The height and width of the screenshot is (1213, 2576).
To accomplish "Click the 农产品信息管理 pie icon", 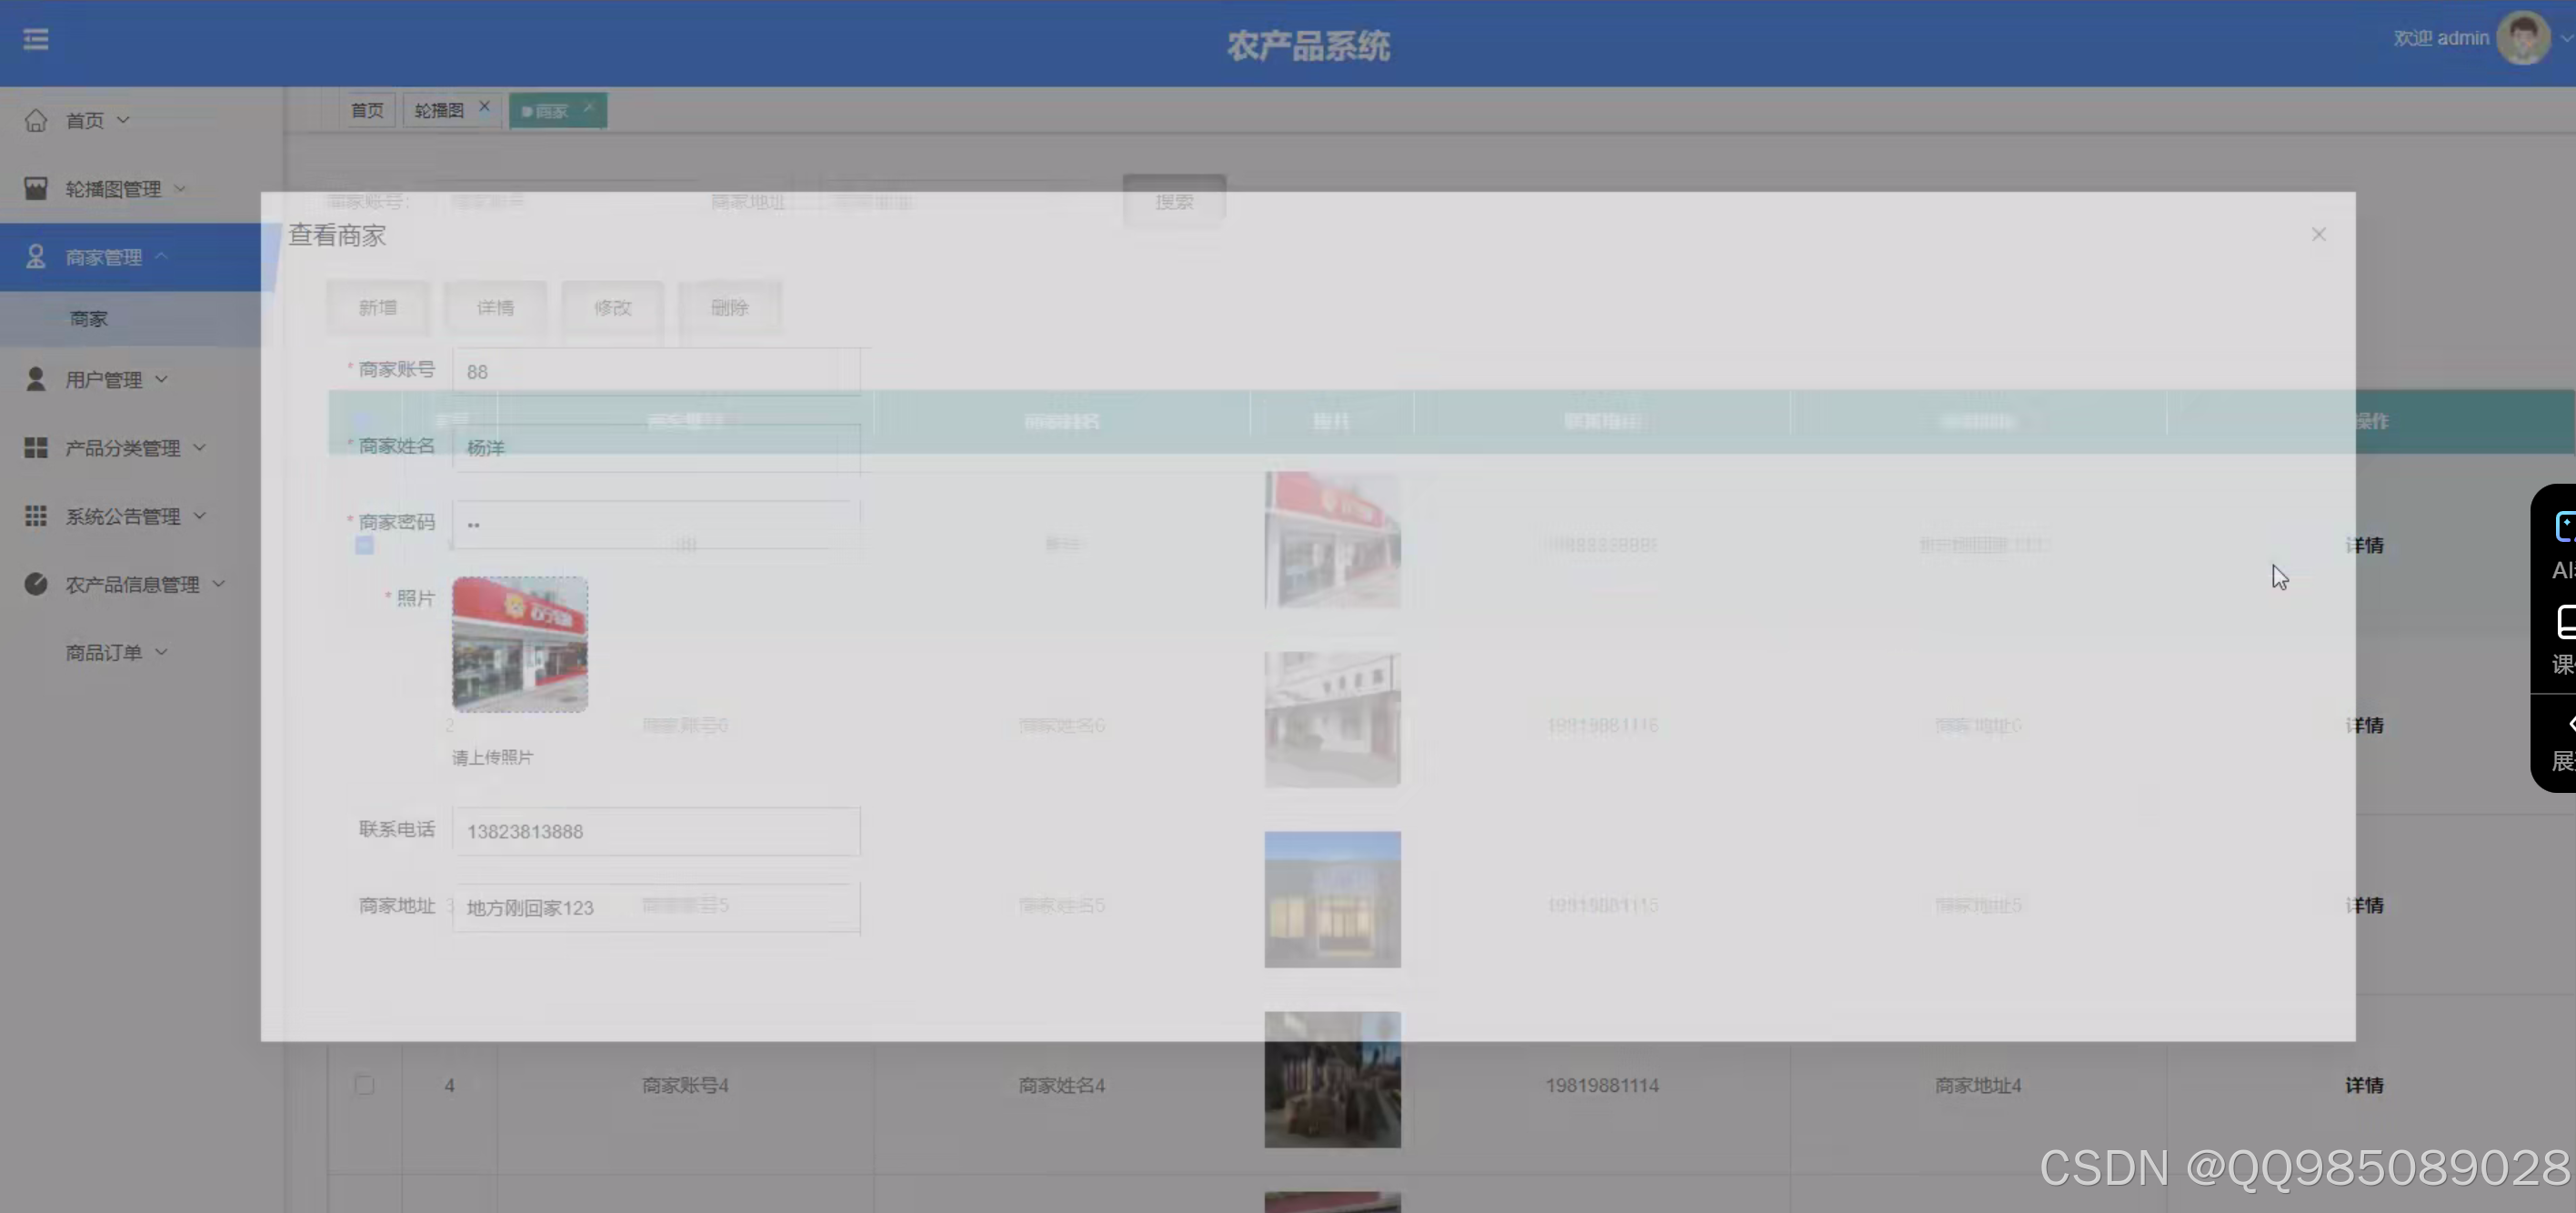I will (x=36, y=584).
